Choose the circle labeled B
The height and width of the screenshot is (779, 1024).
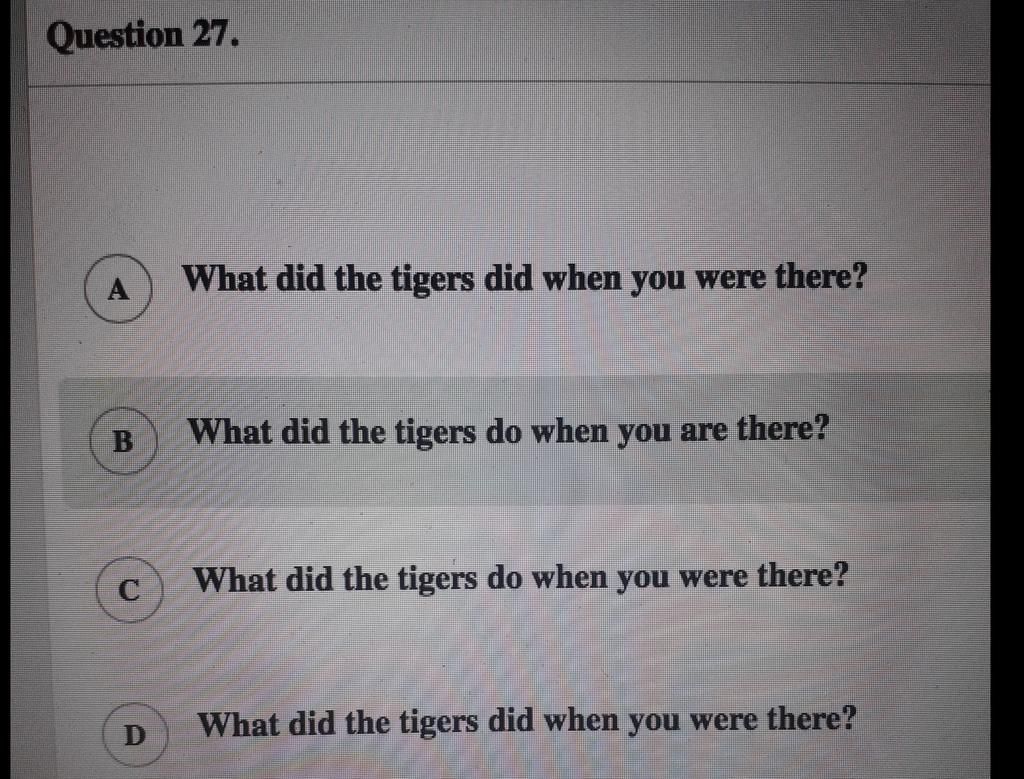(x=123, y=441)
